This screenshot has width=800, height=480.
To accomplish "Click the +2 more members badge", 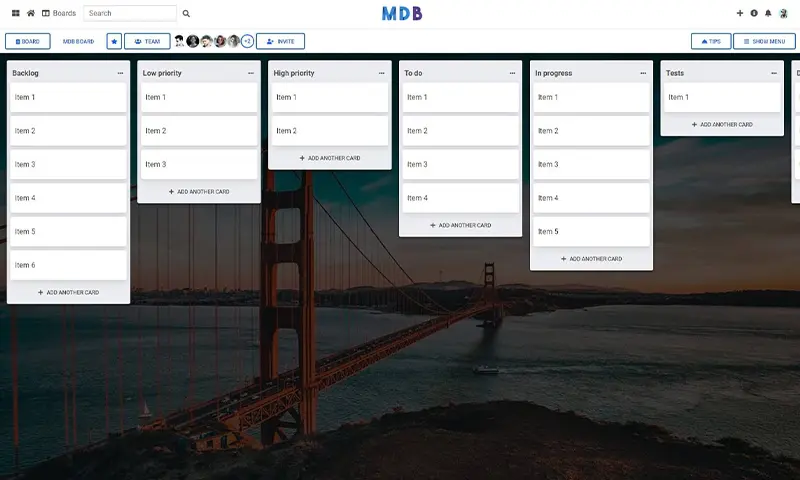I will click(247, 41).
